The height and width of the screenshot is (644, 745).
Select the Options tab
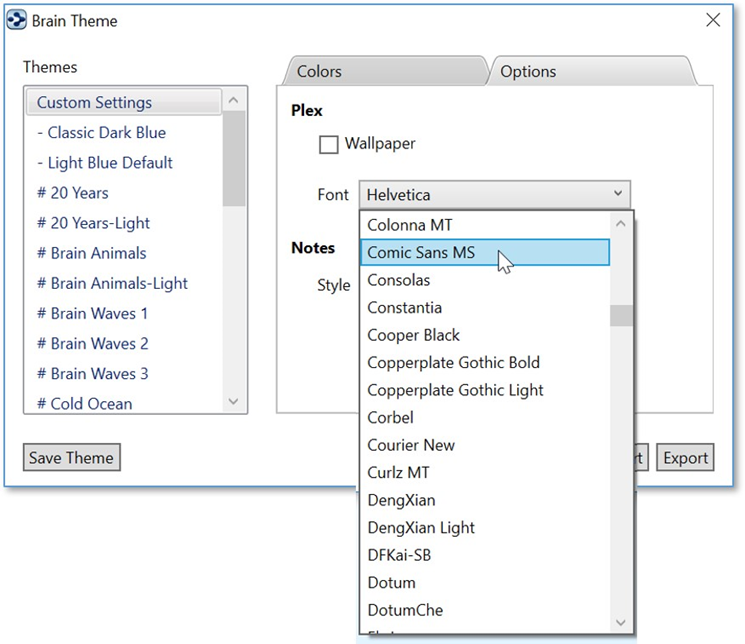(528, 72)
